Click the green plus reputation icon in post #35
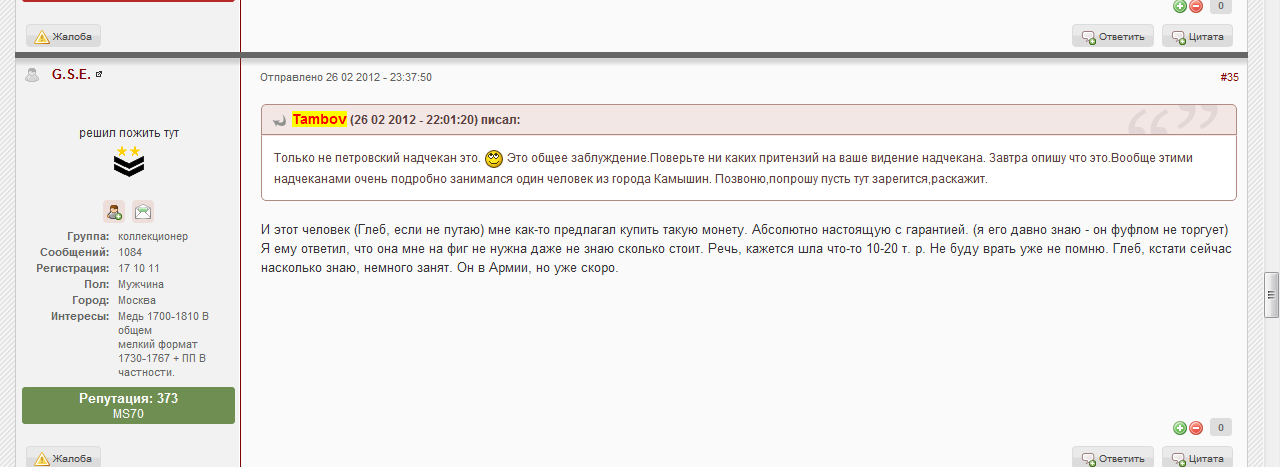 tap(1180, 428)
